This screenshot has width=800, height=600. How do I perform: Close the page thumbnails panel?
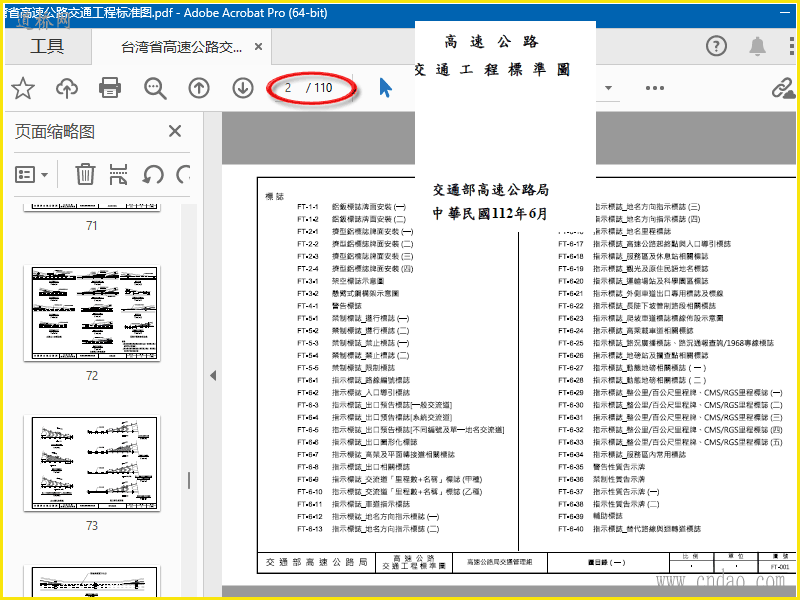pyautogui.click(x=174, y=131)
